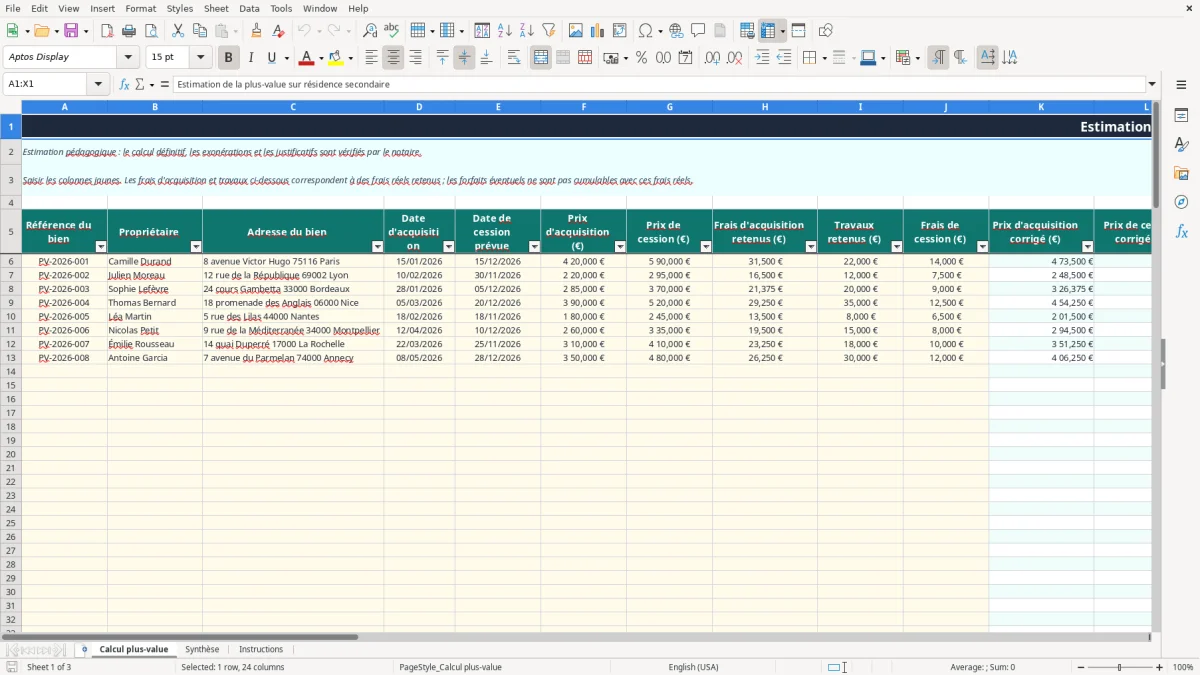Open the sidebar Navigator compass icon
This screenshot has height=675, width=1200.
click(1181, 202)
